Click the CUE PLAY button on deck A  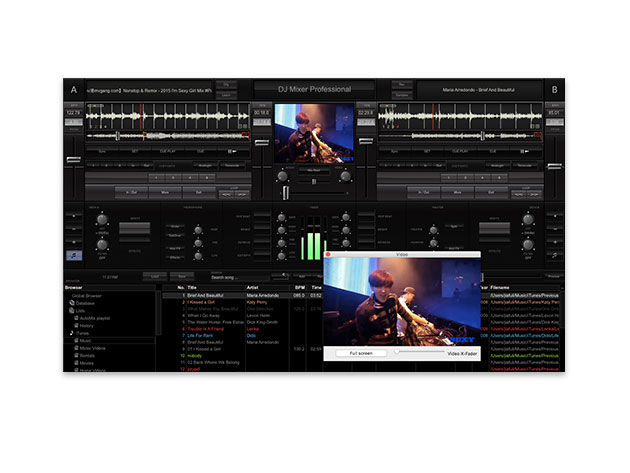coord(168,152)
